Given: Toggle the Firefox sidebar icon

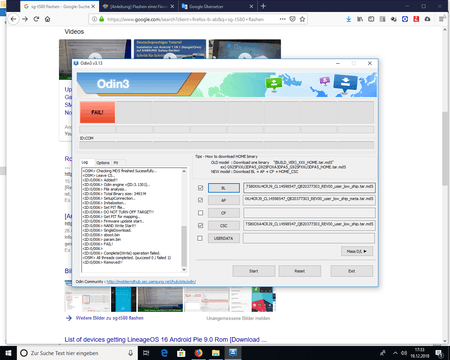Looking at the screenshot, I should (371, 19).
